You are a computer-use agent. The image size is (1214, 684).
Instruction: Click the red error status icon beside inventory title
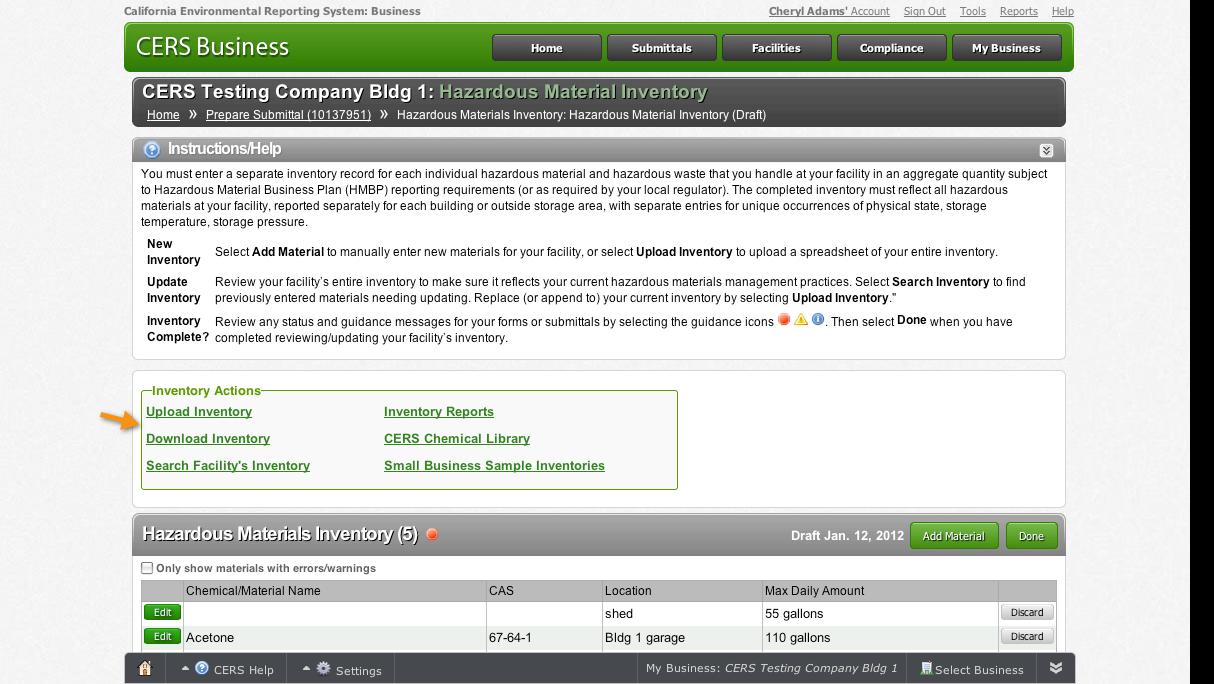pyautogui.click(x=432, y=534)
